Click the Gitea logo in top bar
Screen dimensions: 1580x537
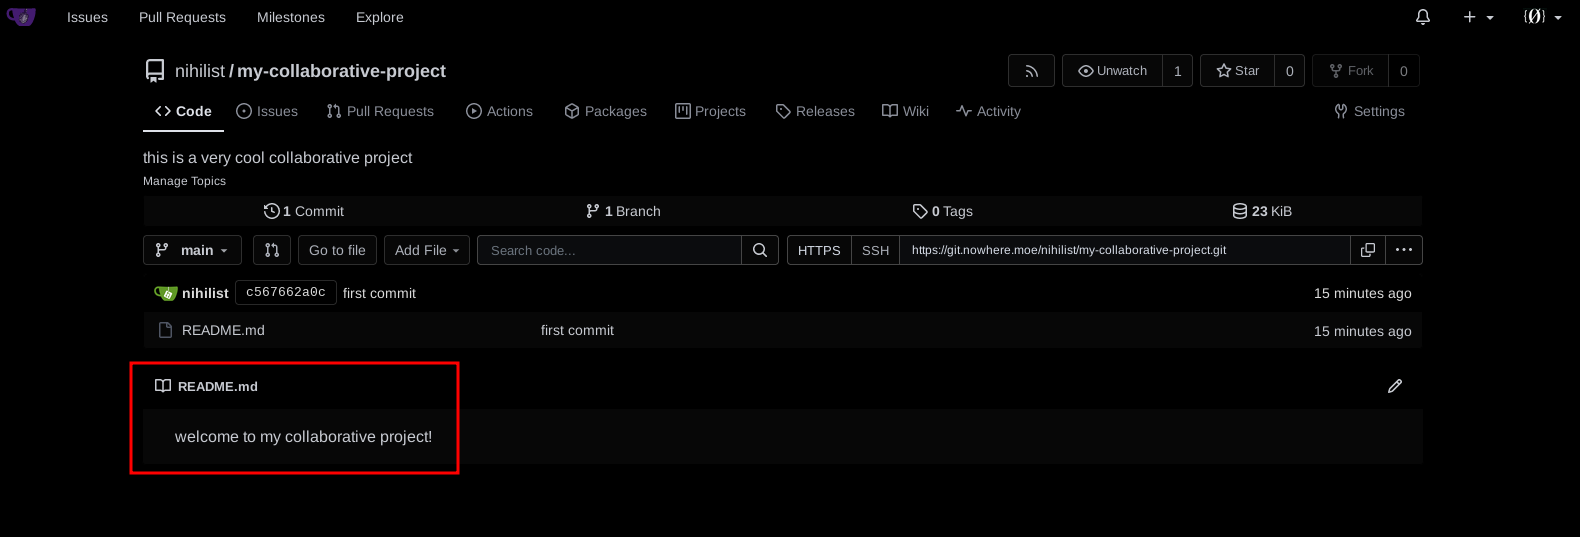tap(21, 17)
